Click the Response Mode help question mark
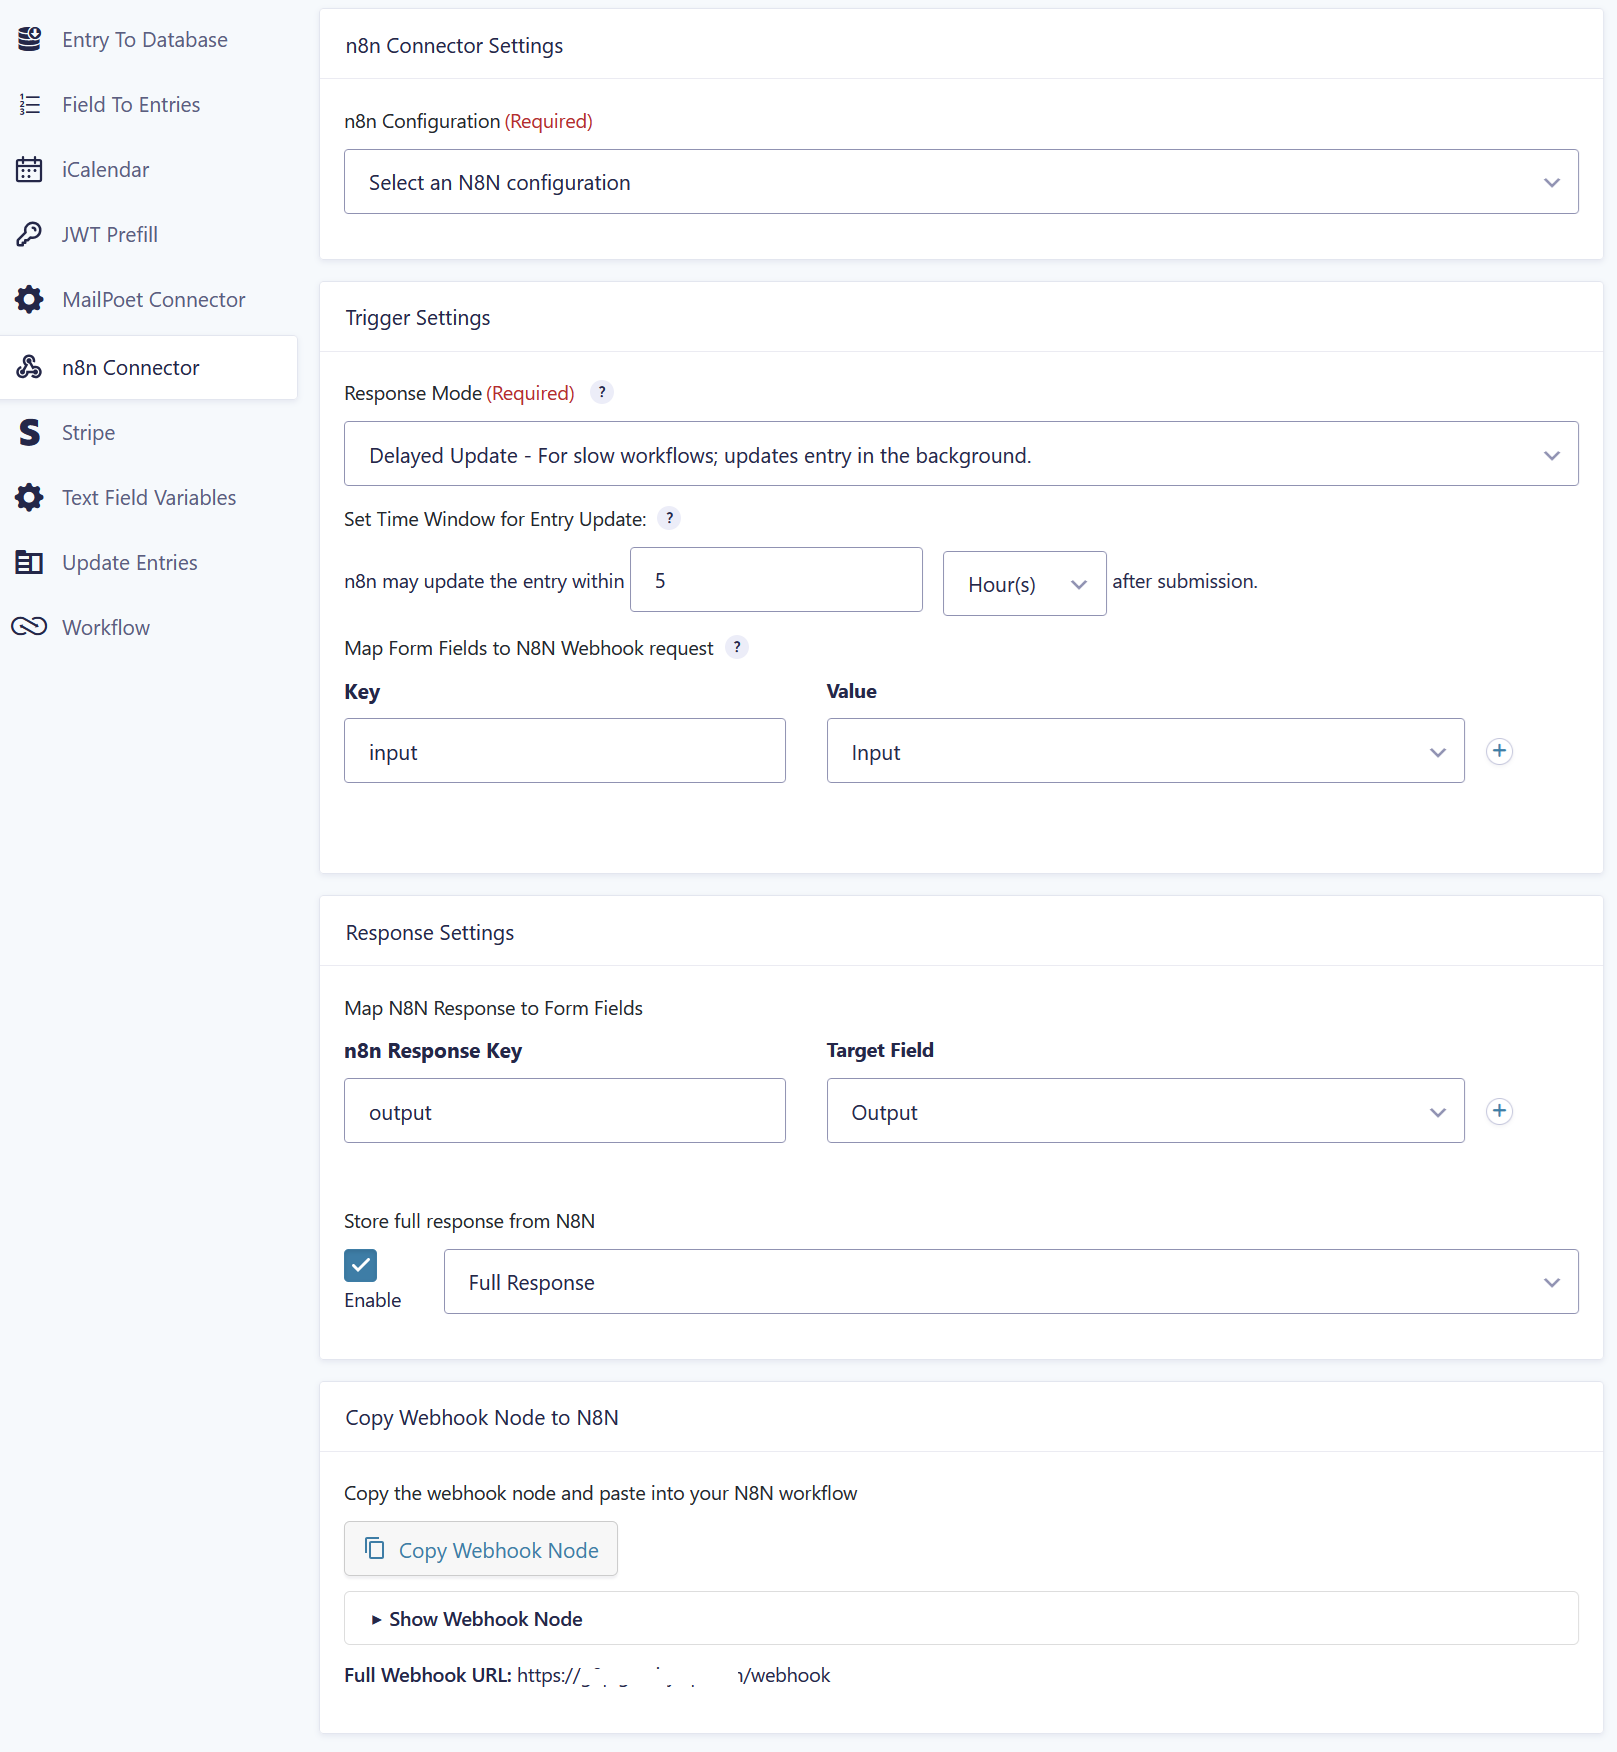The width and height of the screenshot is (1617, 1752). point(602,393)
